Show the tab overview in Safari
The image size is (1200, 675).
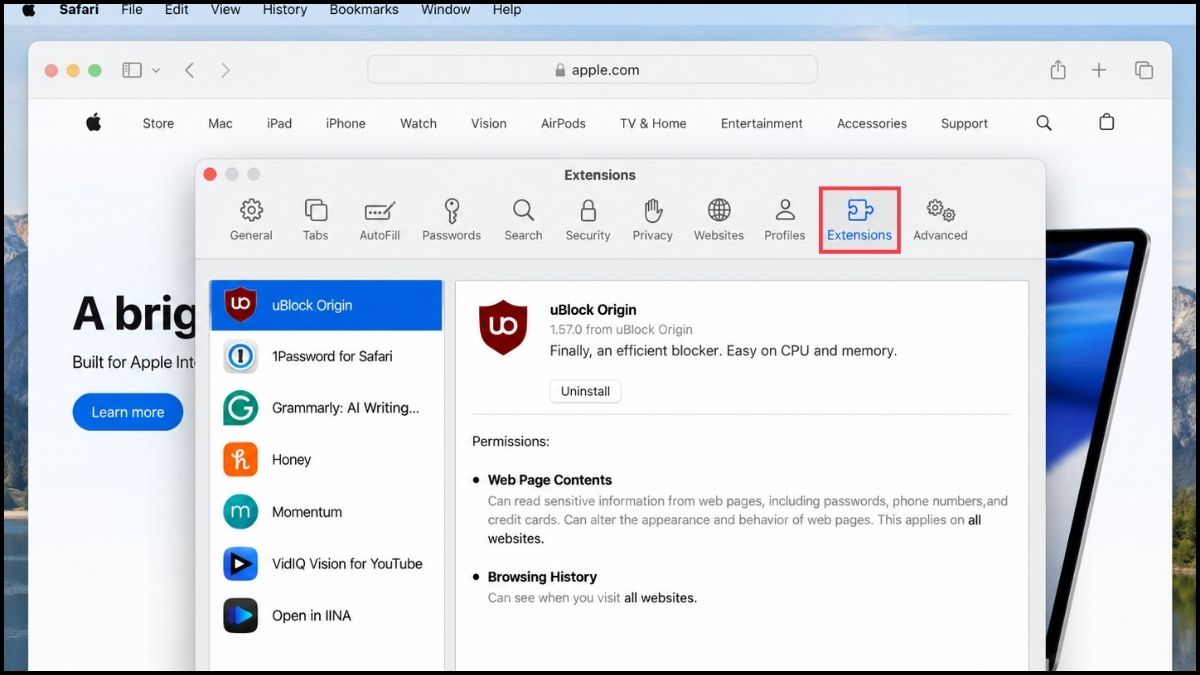[x=1144, y=70]
